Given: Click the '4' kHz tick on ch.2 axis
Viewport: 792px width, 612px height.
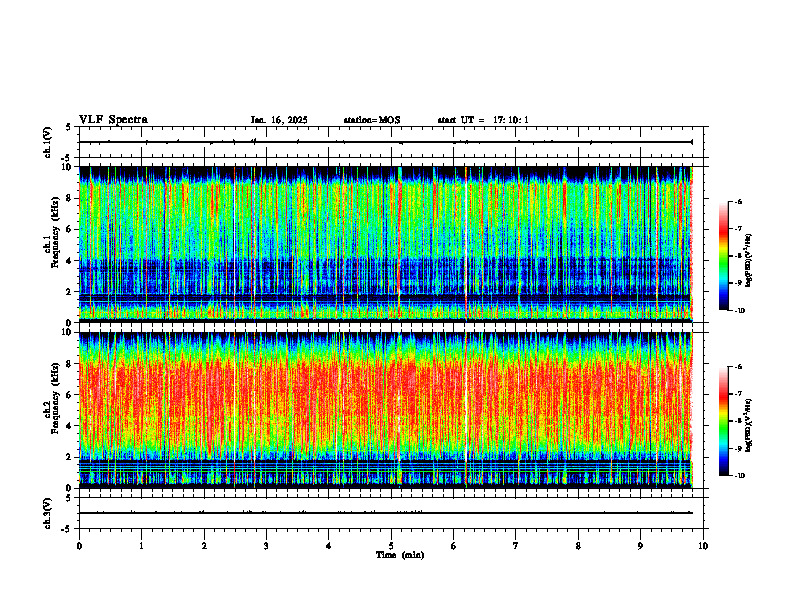Looking at the screenshot, I should 70,426.
